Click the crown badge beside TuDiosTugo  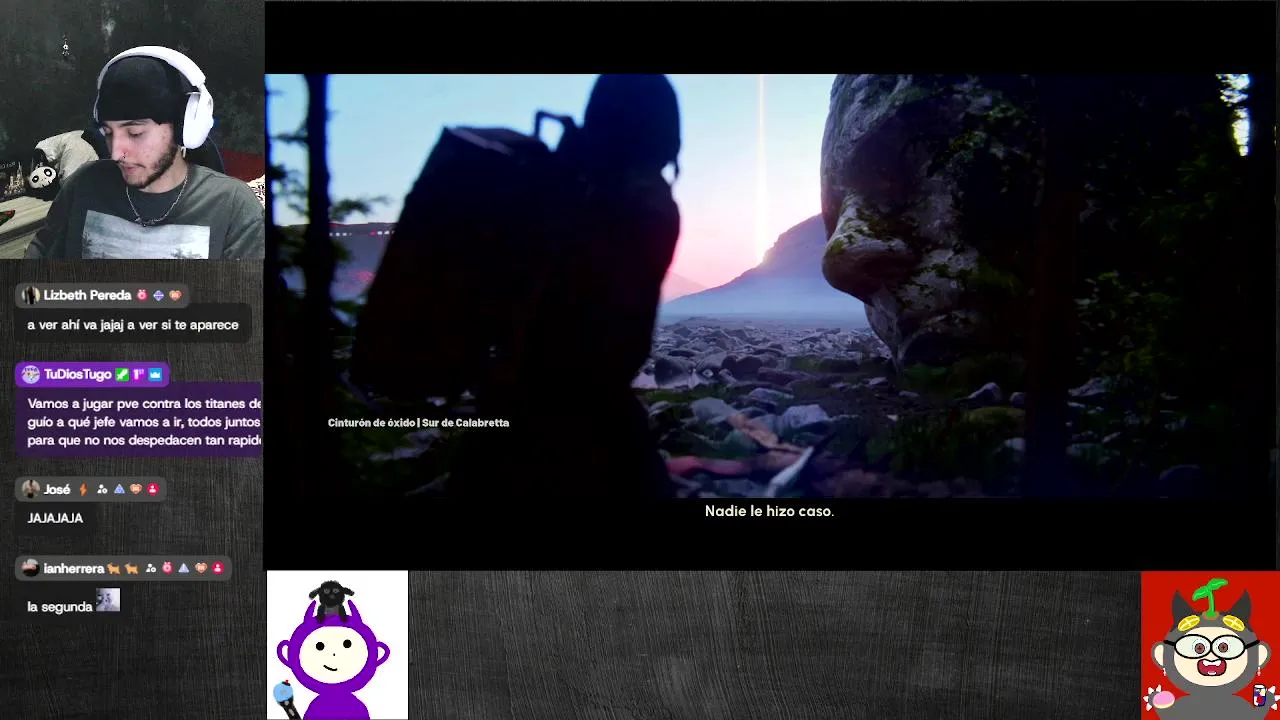[155, 374]
